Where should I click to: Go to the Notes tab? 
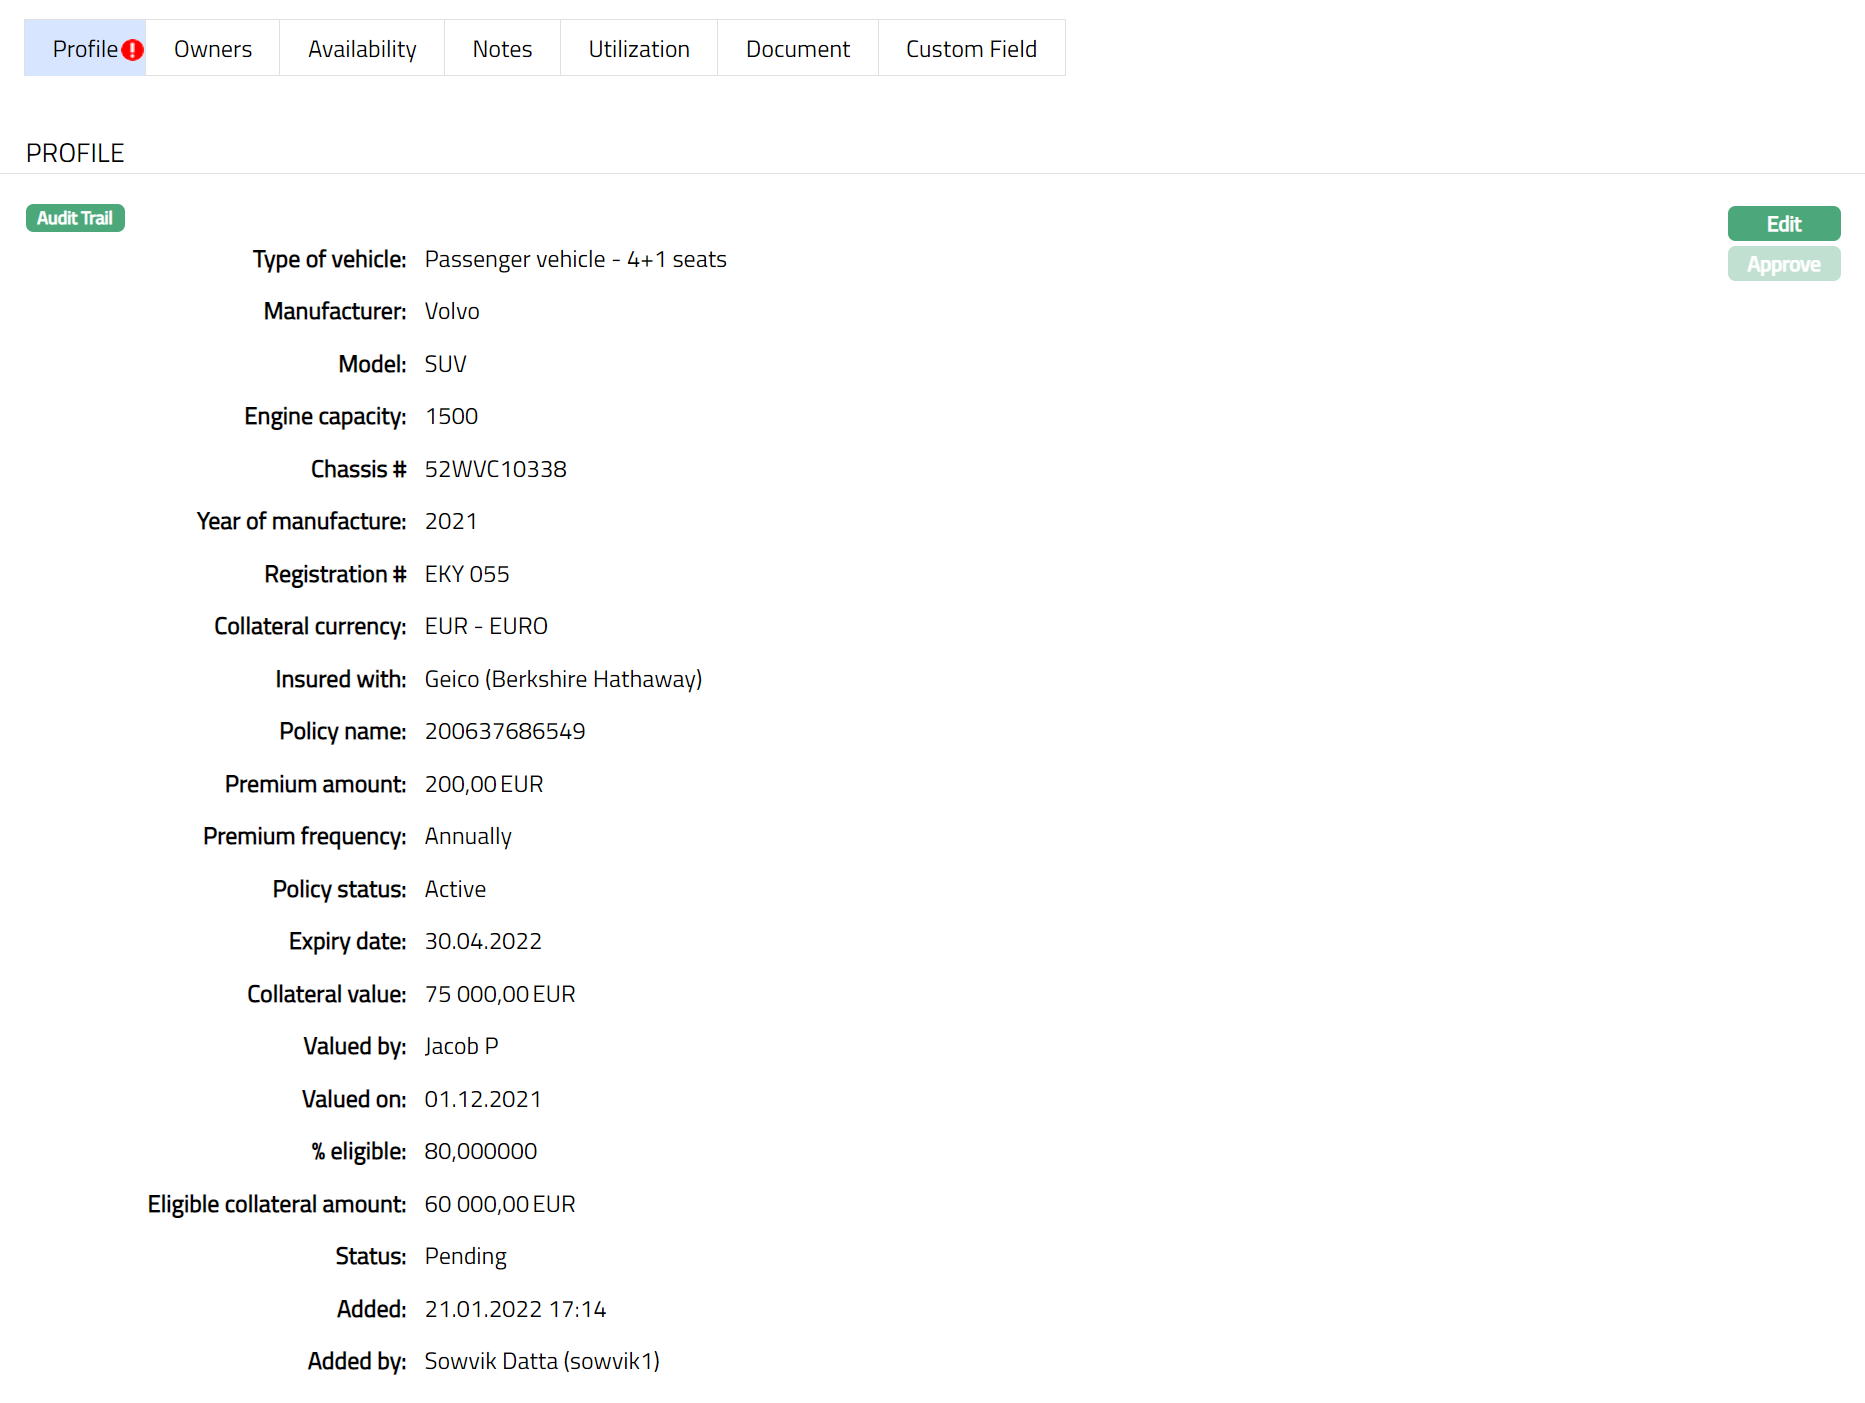tap(502, 49)
